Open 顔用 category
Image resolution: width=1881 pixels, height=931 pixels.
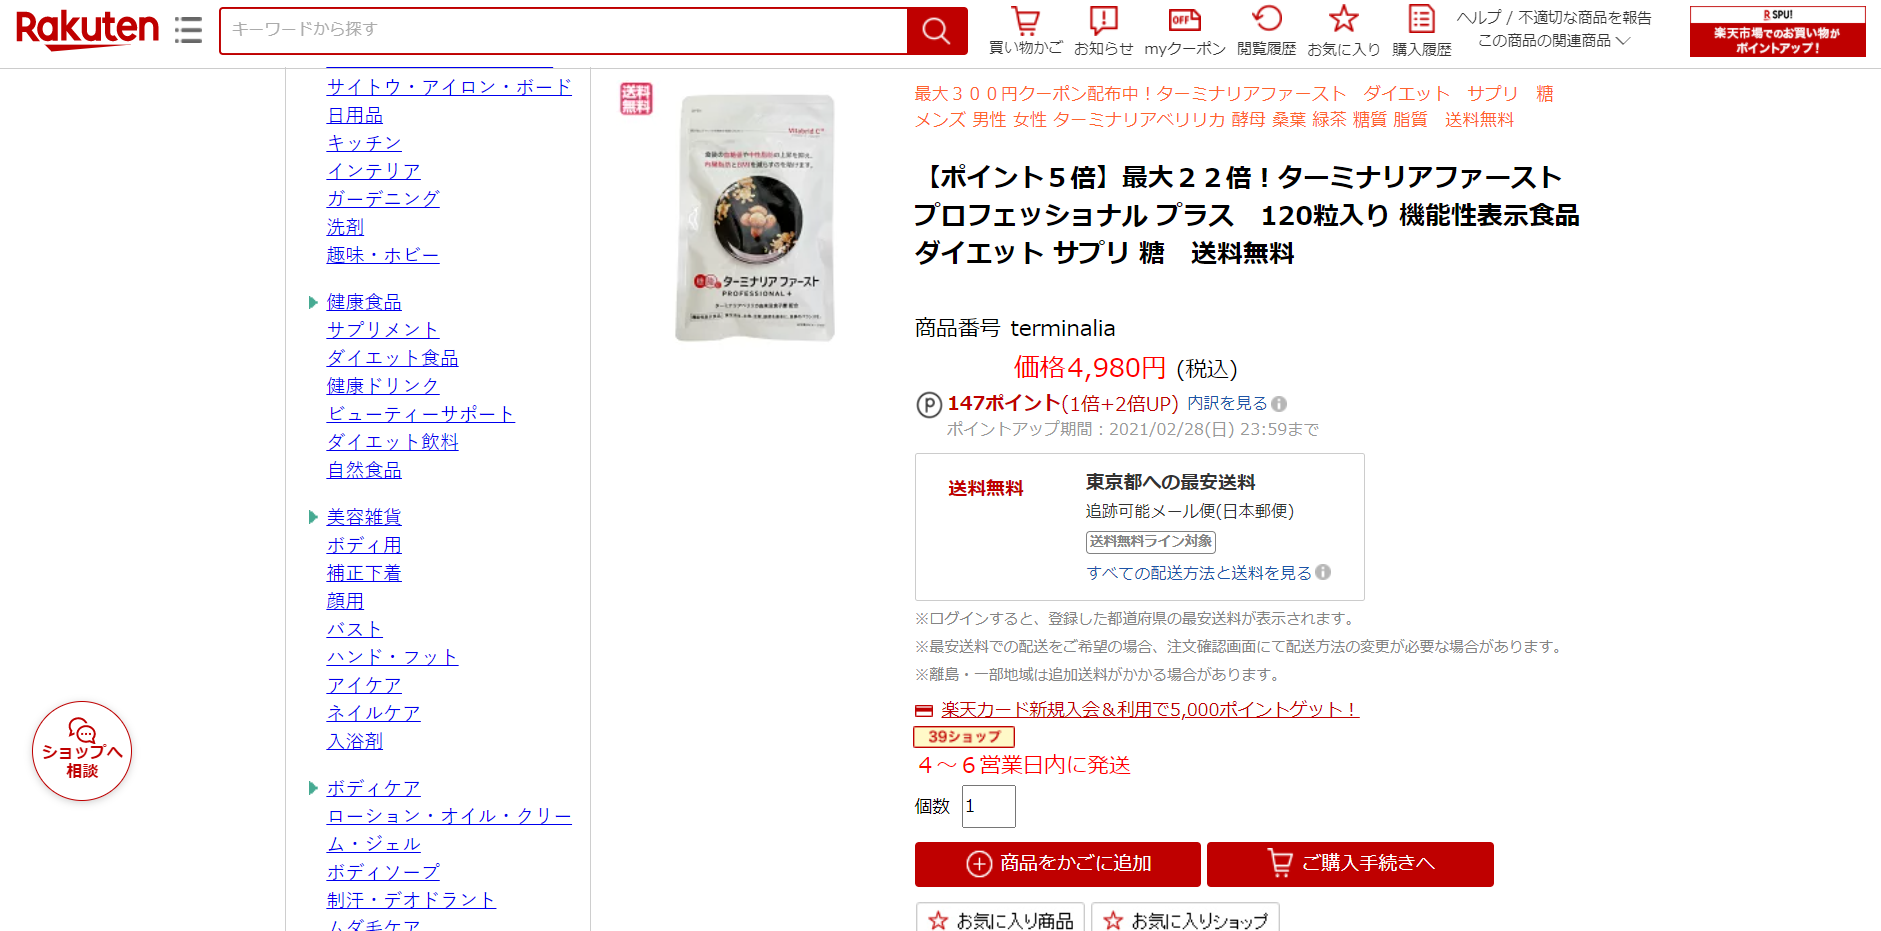345,601
